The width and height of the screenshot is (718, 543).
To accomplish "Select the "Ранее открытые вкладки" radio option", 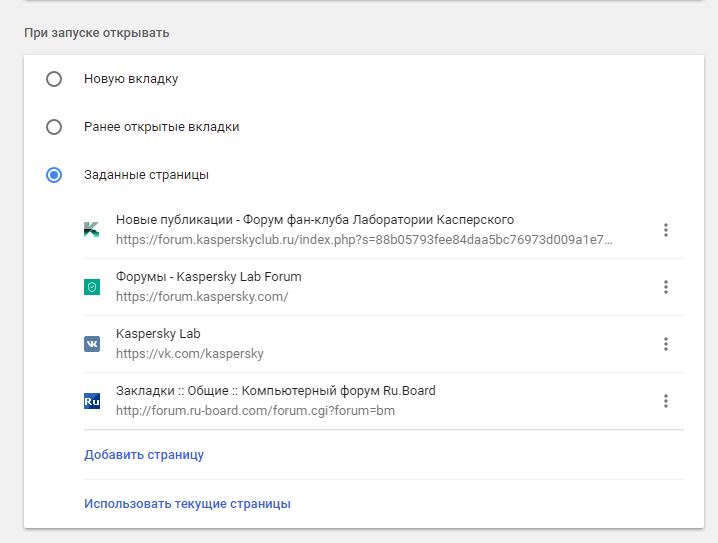I will point(54,127).
